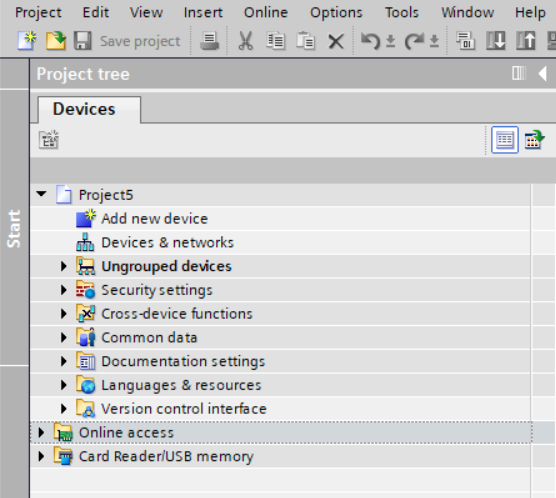Image resolution: width=556 pixels, height=498 pixels.
Task: Toggle the Project tree column layout icon
Action: pyautogui.click(x=519, y=73)
